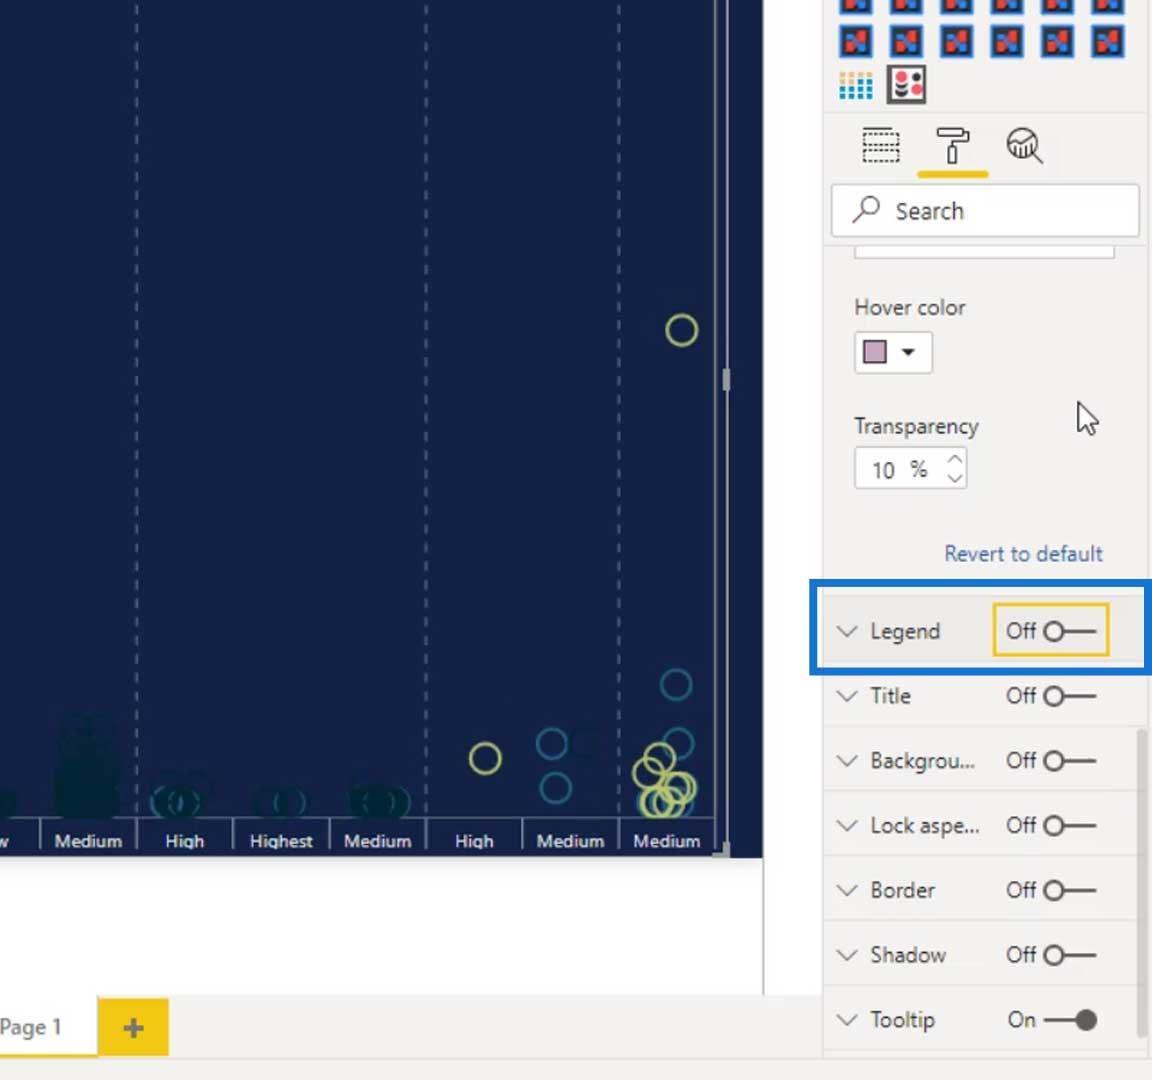Click the Revert to default link
This screenshot has width=1152, height=1080.
1023,553
